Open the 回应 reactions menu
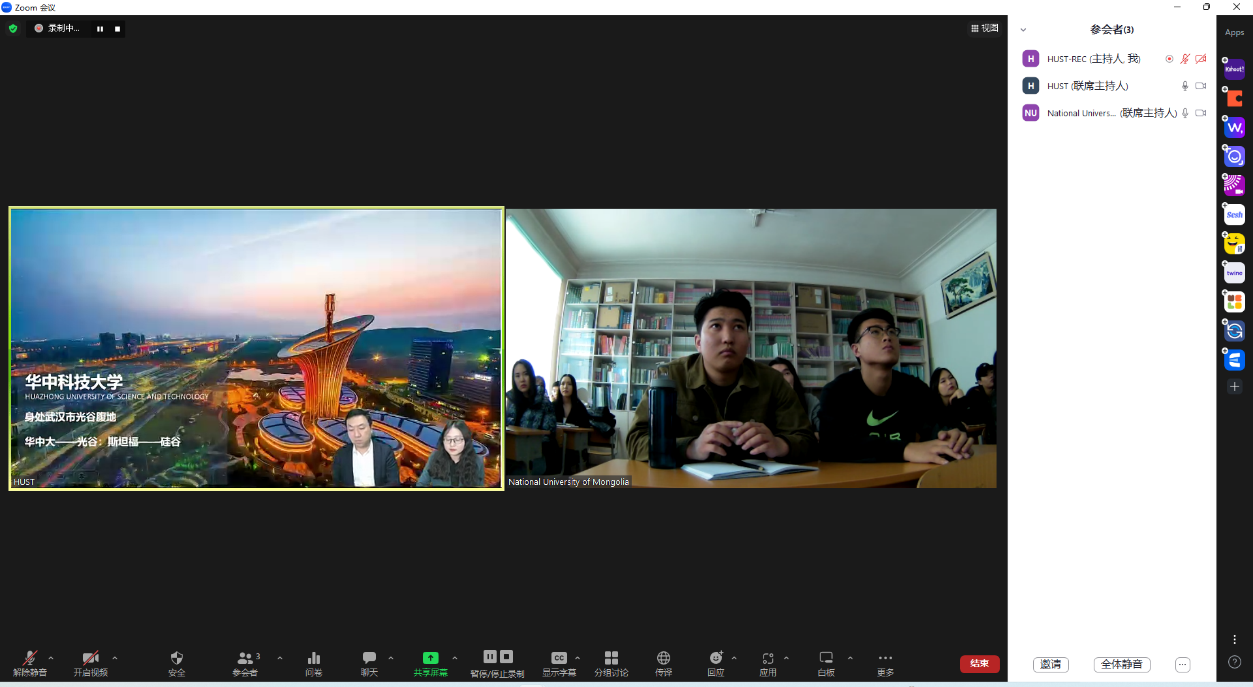The image size is (1253, 687). point(716,662)
